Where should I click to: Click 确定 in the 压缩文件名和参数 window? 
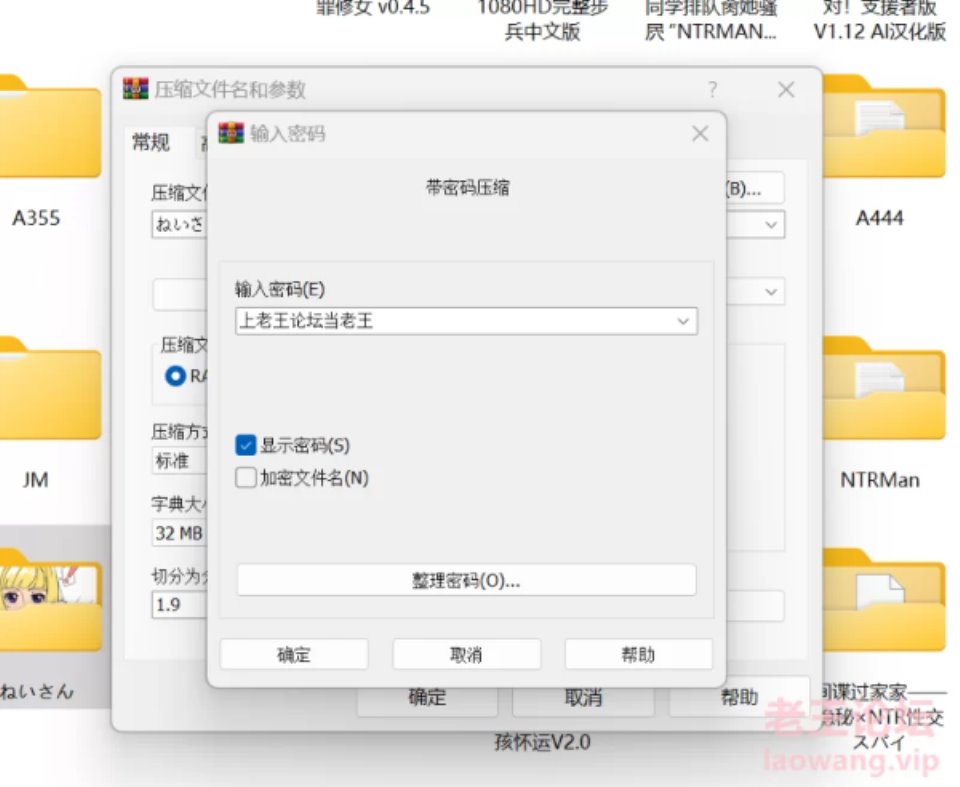[x=427, y=698]
